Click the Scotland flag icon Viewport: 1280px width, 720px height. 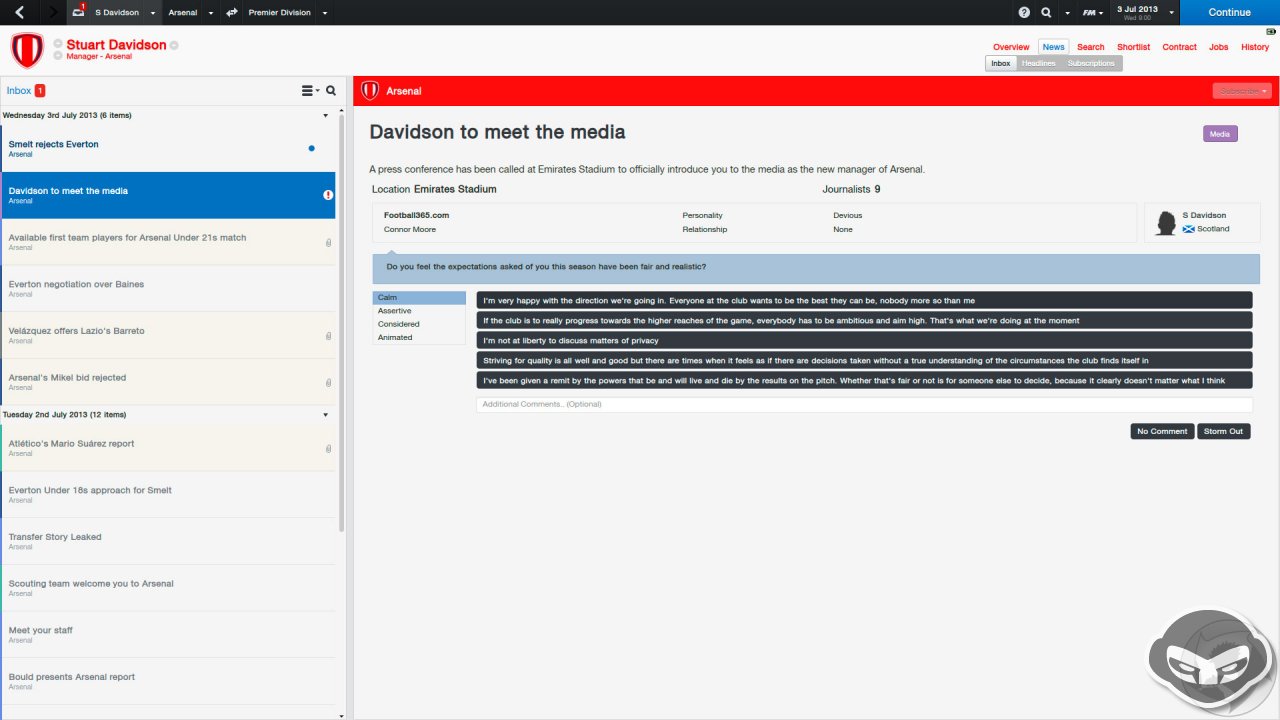(1189, 229)
